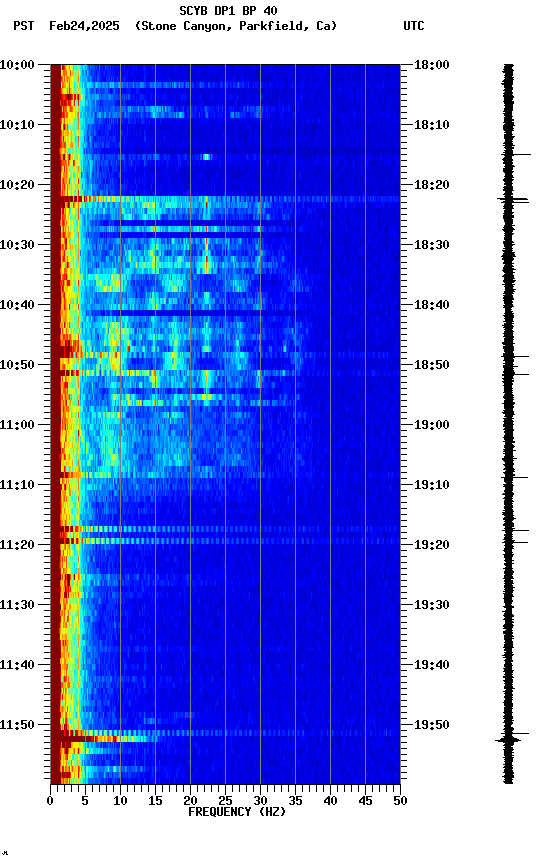Click the 19:40 UTC time label
This screenshot has height=864, width=552.
431,665
